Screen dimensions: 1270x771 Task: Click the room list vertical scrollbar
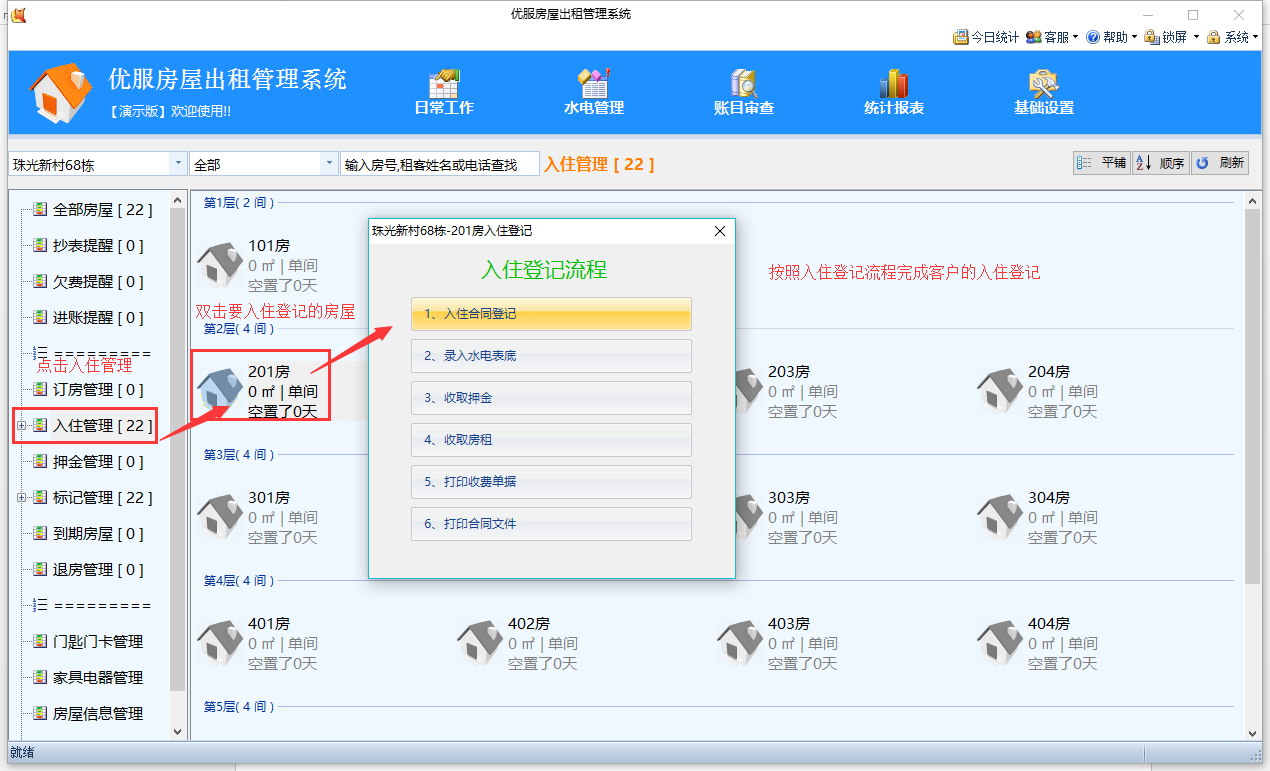[x=1252, y=397]
